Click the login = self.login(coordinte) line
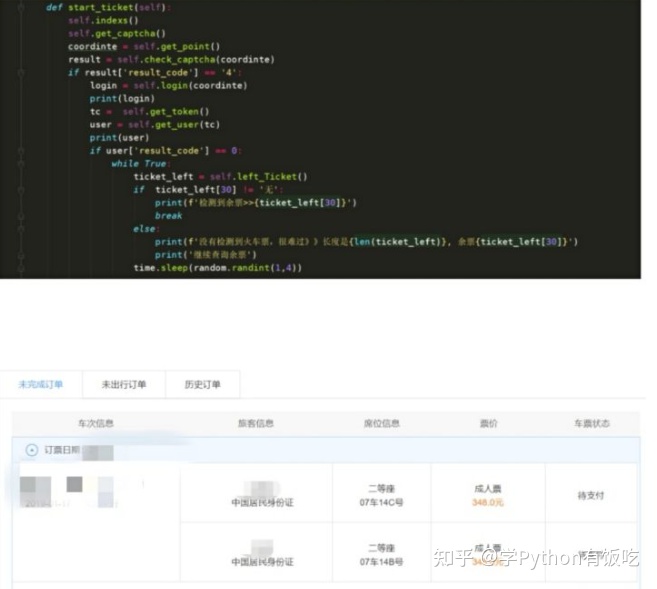 point(168,85)
